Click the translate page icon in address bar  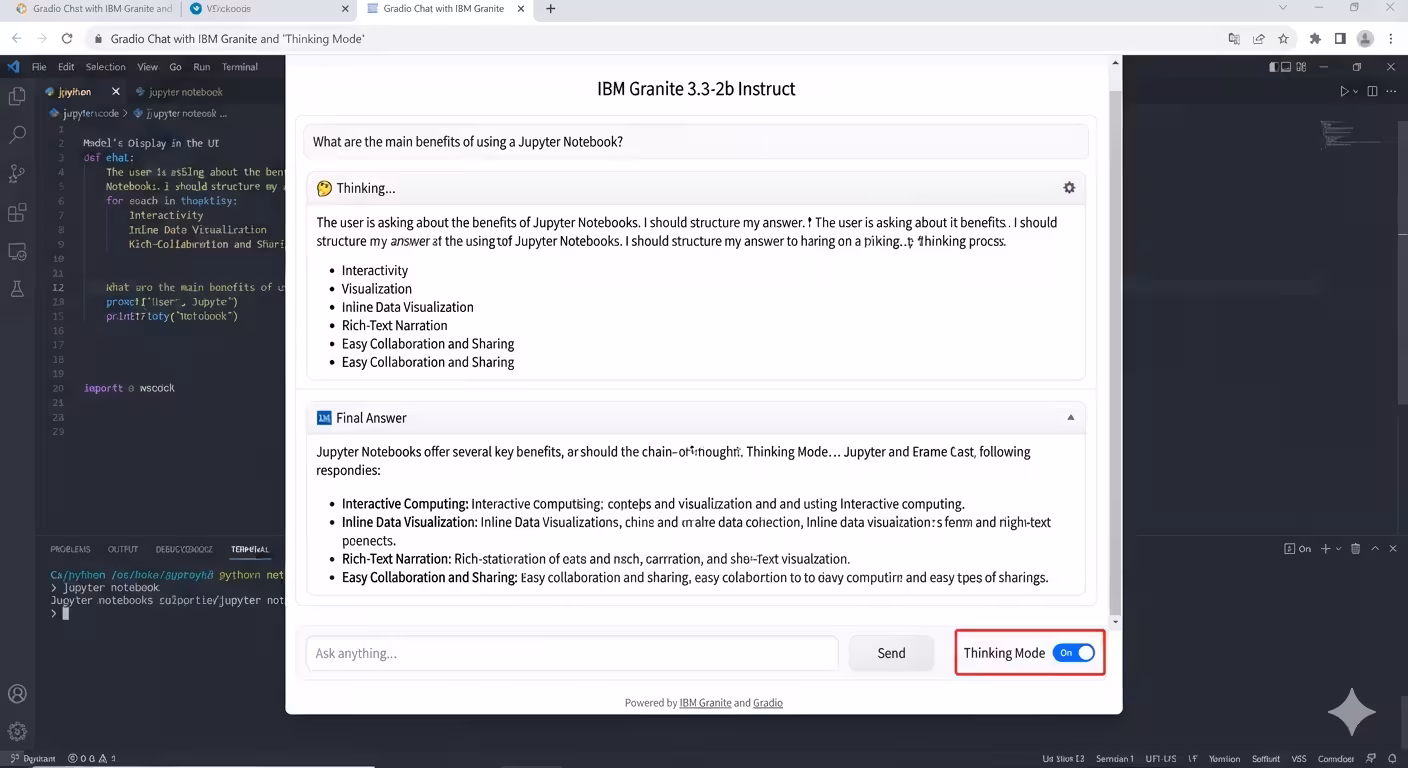tap(1234, 39)
